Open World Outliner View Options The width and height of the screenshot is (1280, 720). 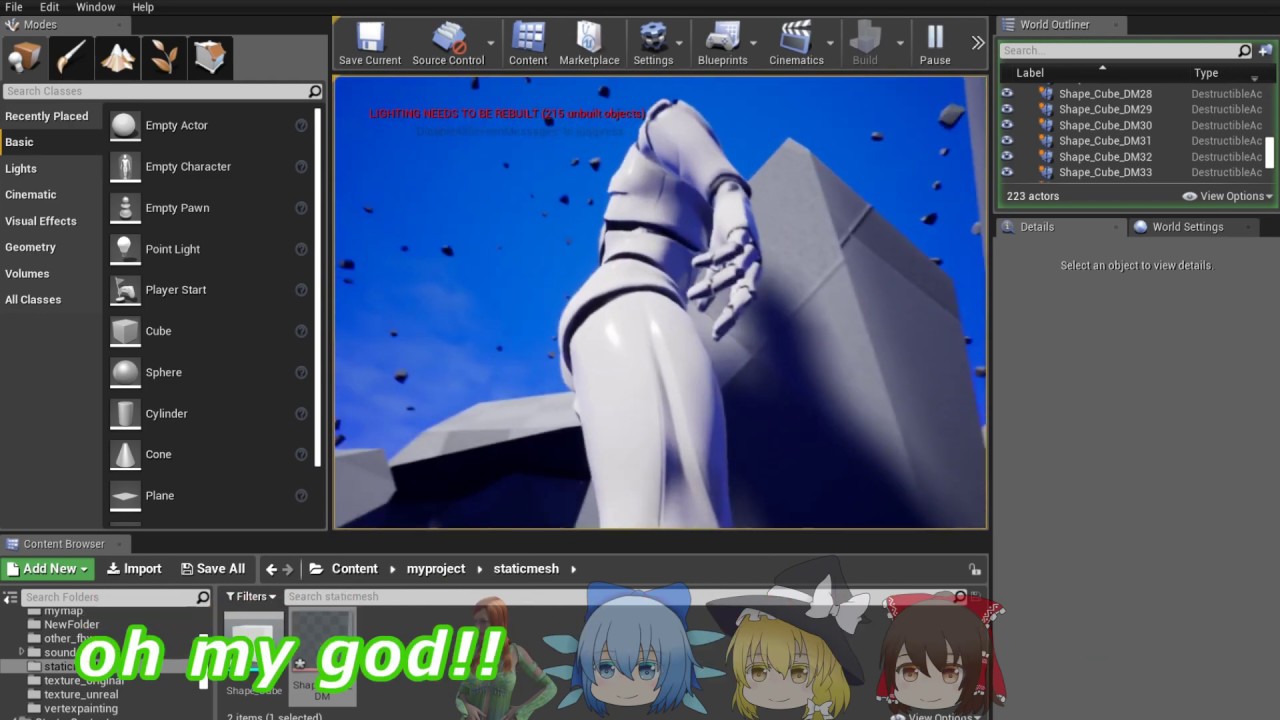[1228, 196]
